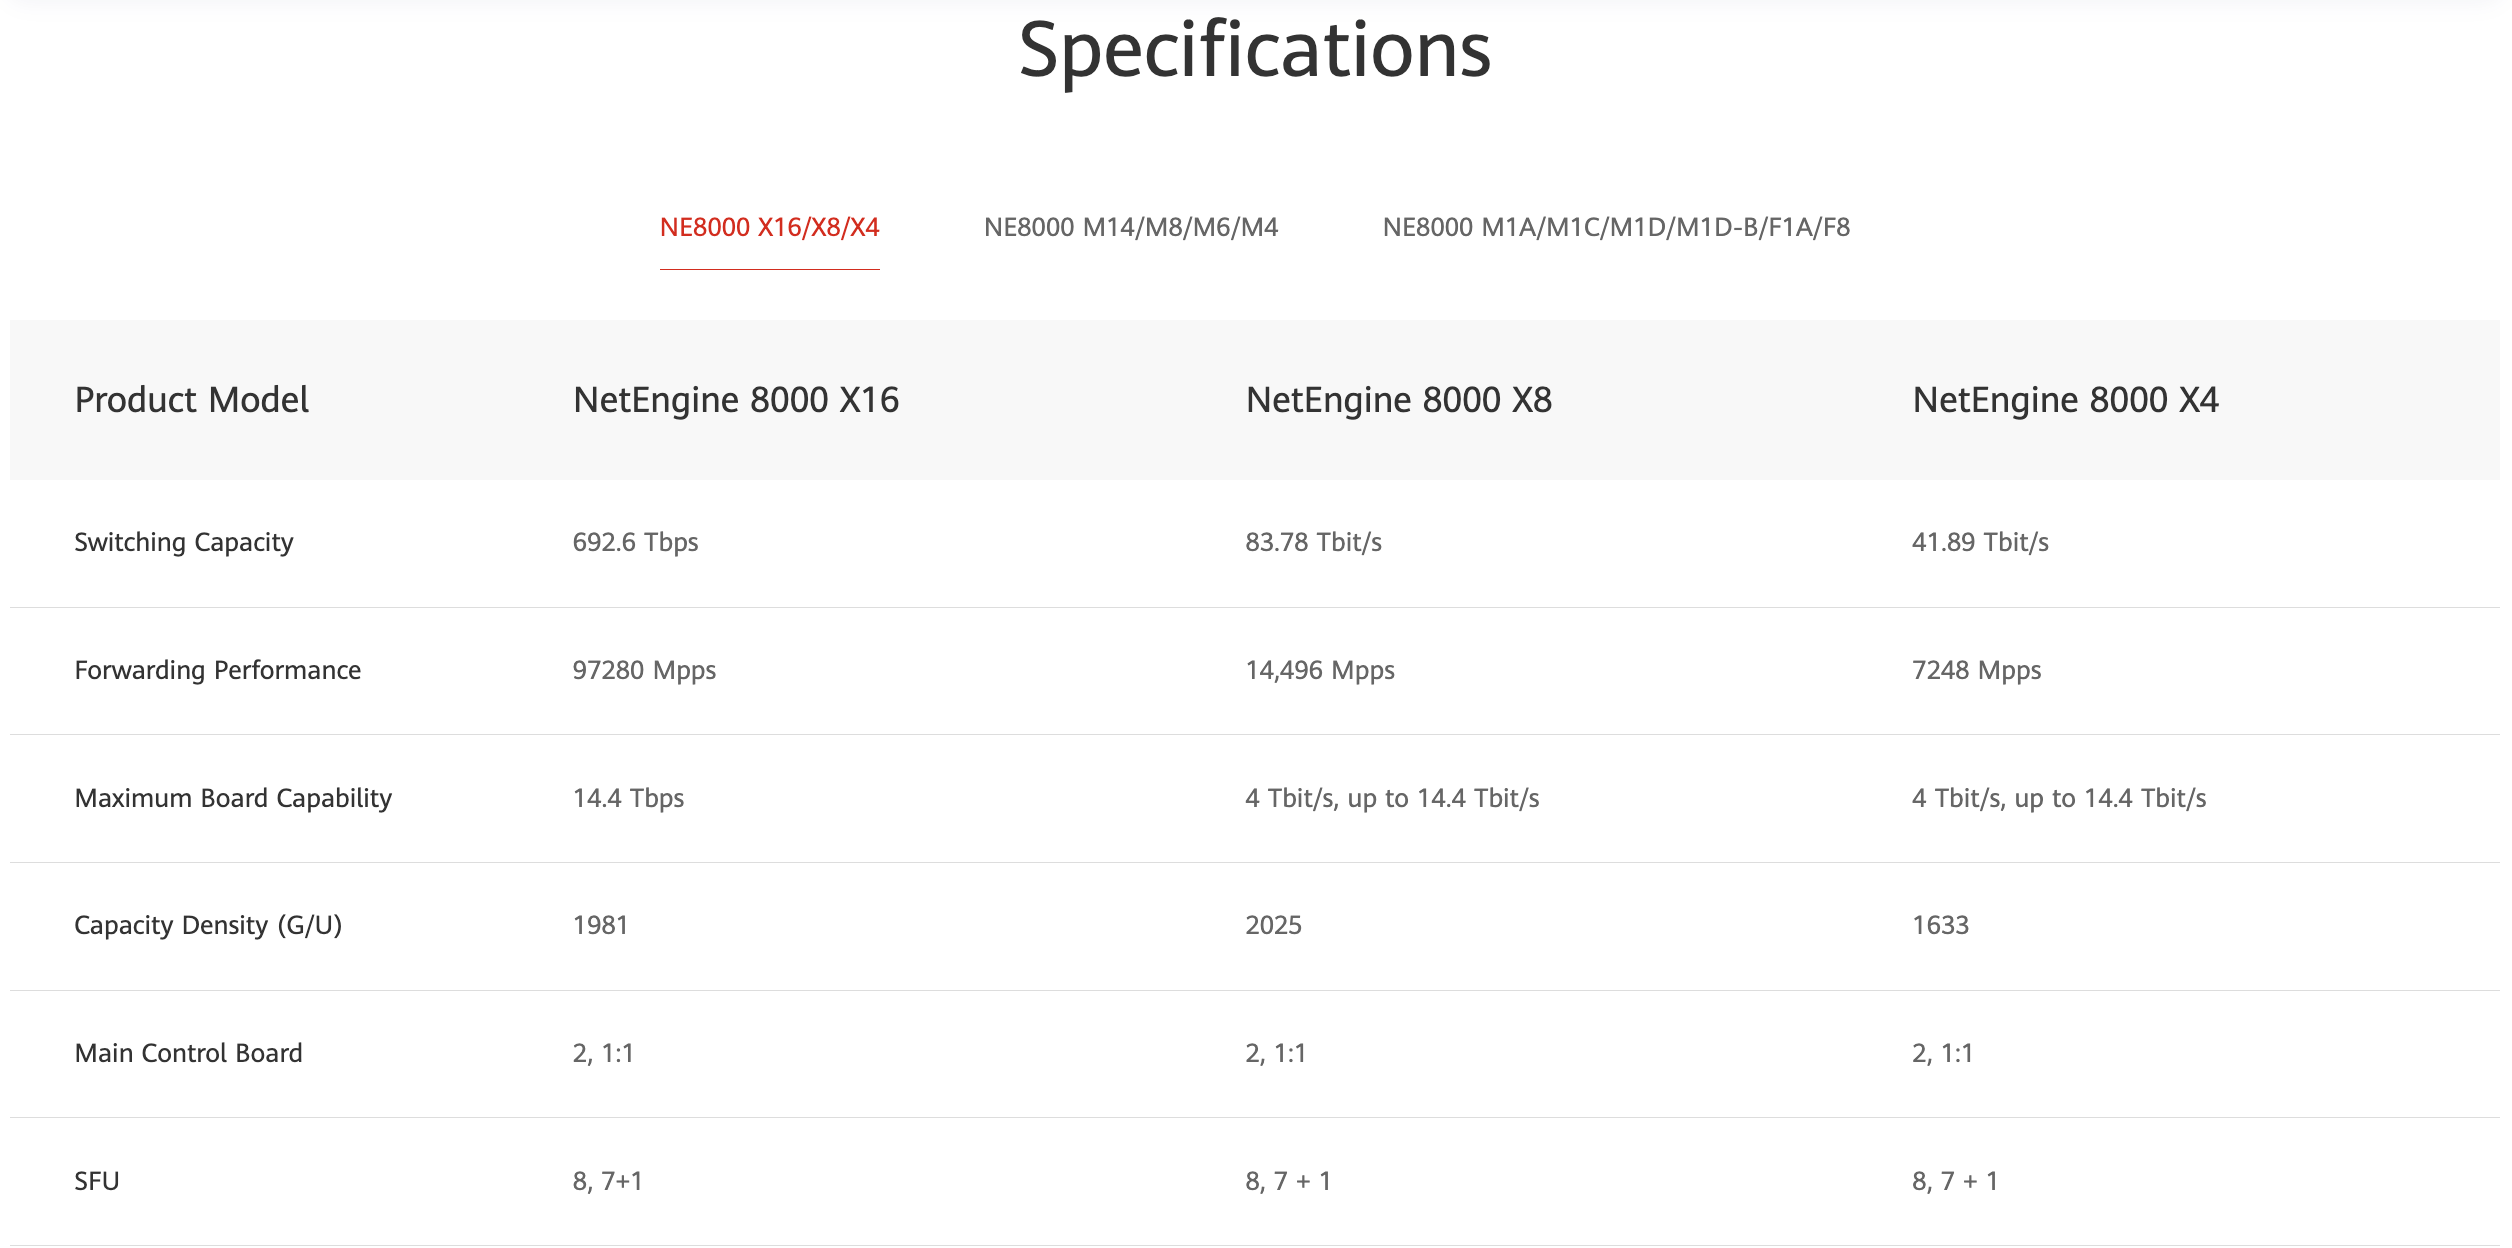Click the 2025 capacity density value
This screenshot has width=2512, height=1248.
pos(1273,925)
